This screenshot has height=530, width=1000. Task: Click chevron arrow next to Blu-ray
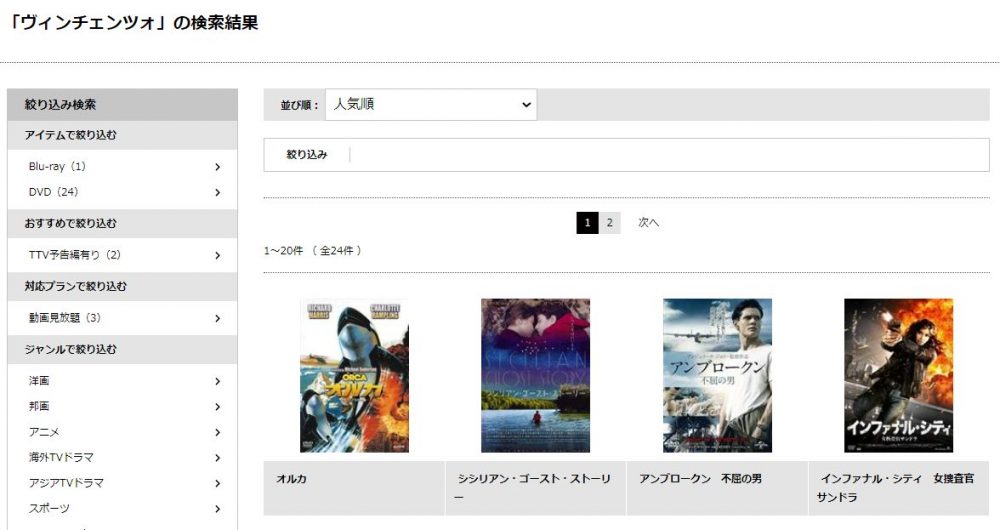coord(217,167)
